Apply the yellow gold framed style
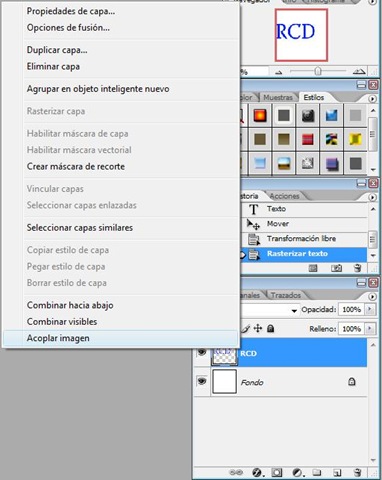Image resolution: width=382 pixels, height=480 pixels. coord(355,139)
